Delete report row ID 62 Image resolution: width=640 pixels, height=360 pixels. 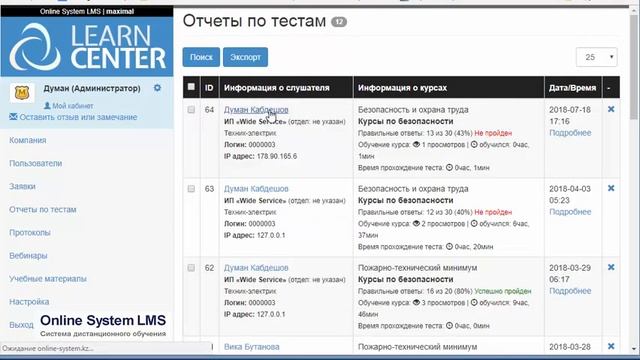611,267
